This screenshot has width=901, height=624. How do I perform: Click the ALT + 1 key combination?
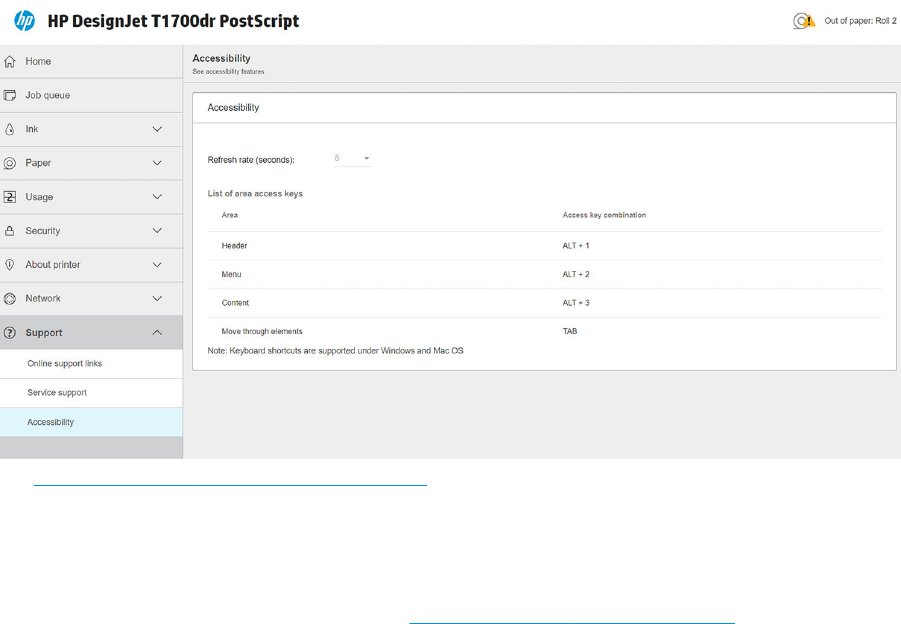[576, 246]
